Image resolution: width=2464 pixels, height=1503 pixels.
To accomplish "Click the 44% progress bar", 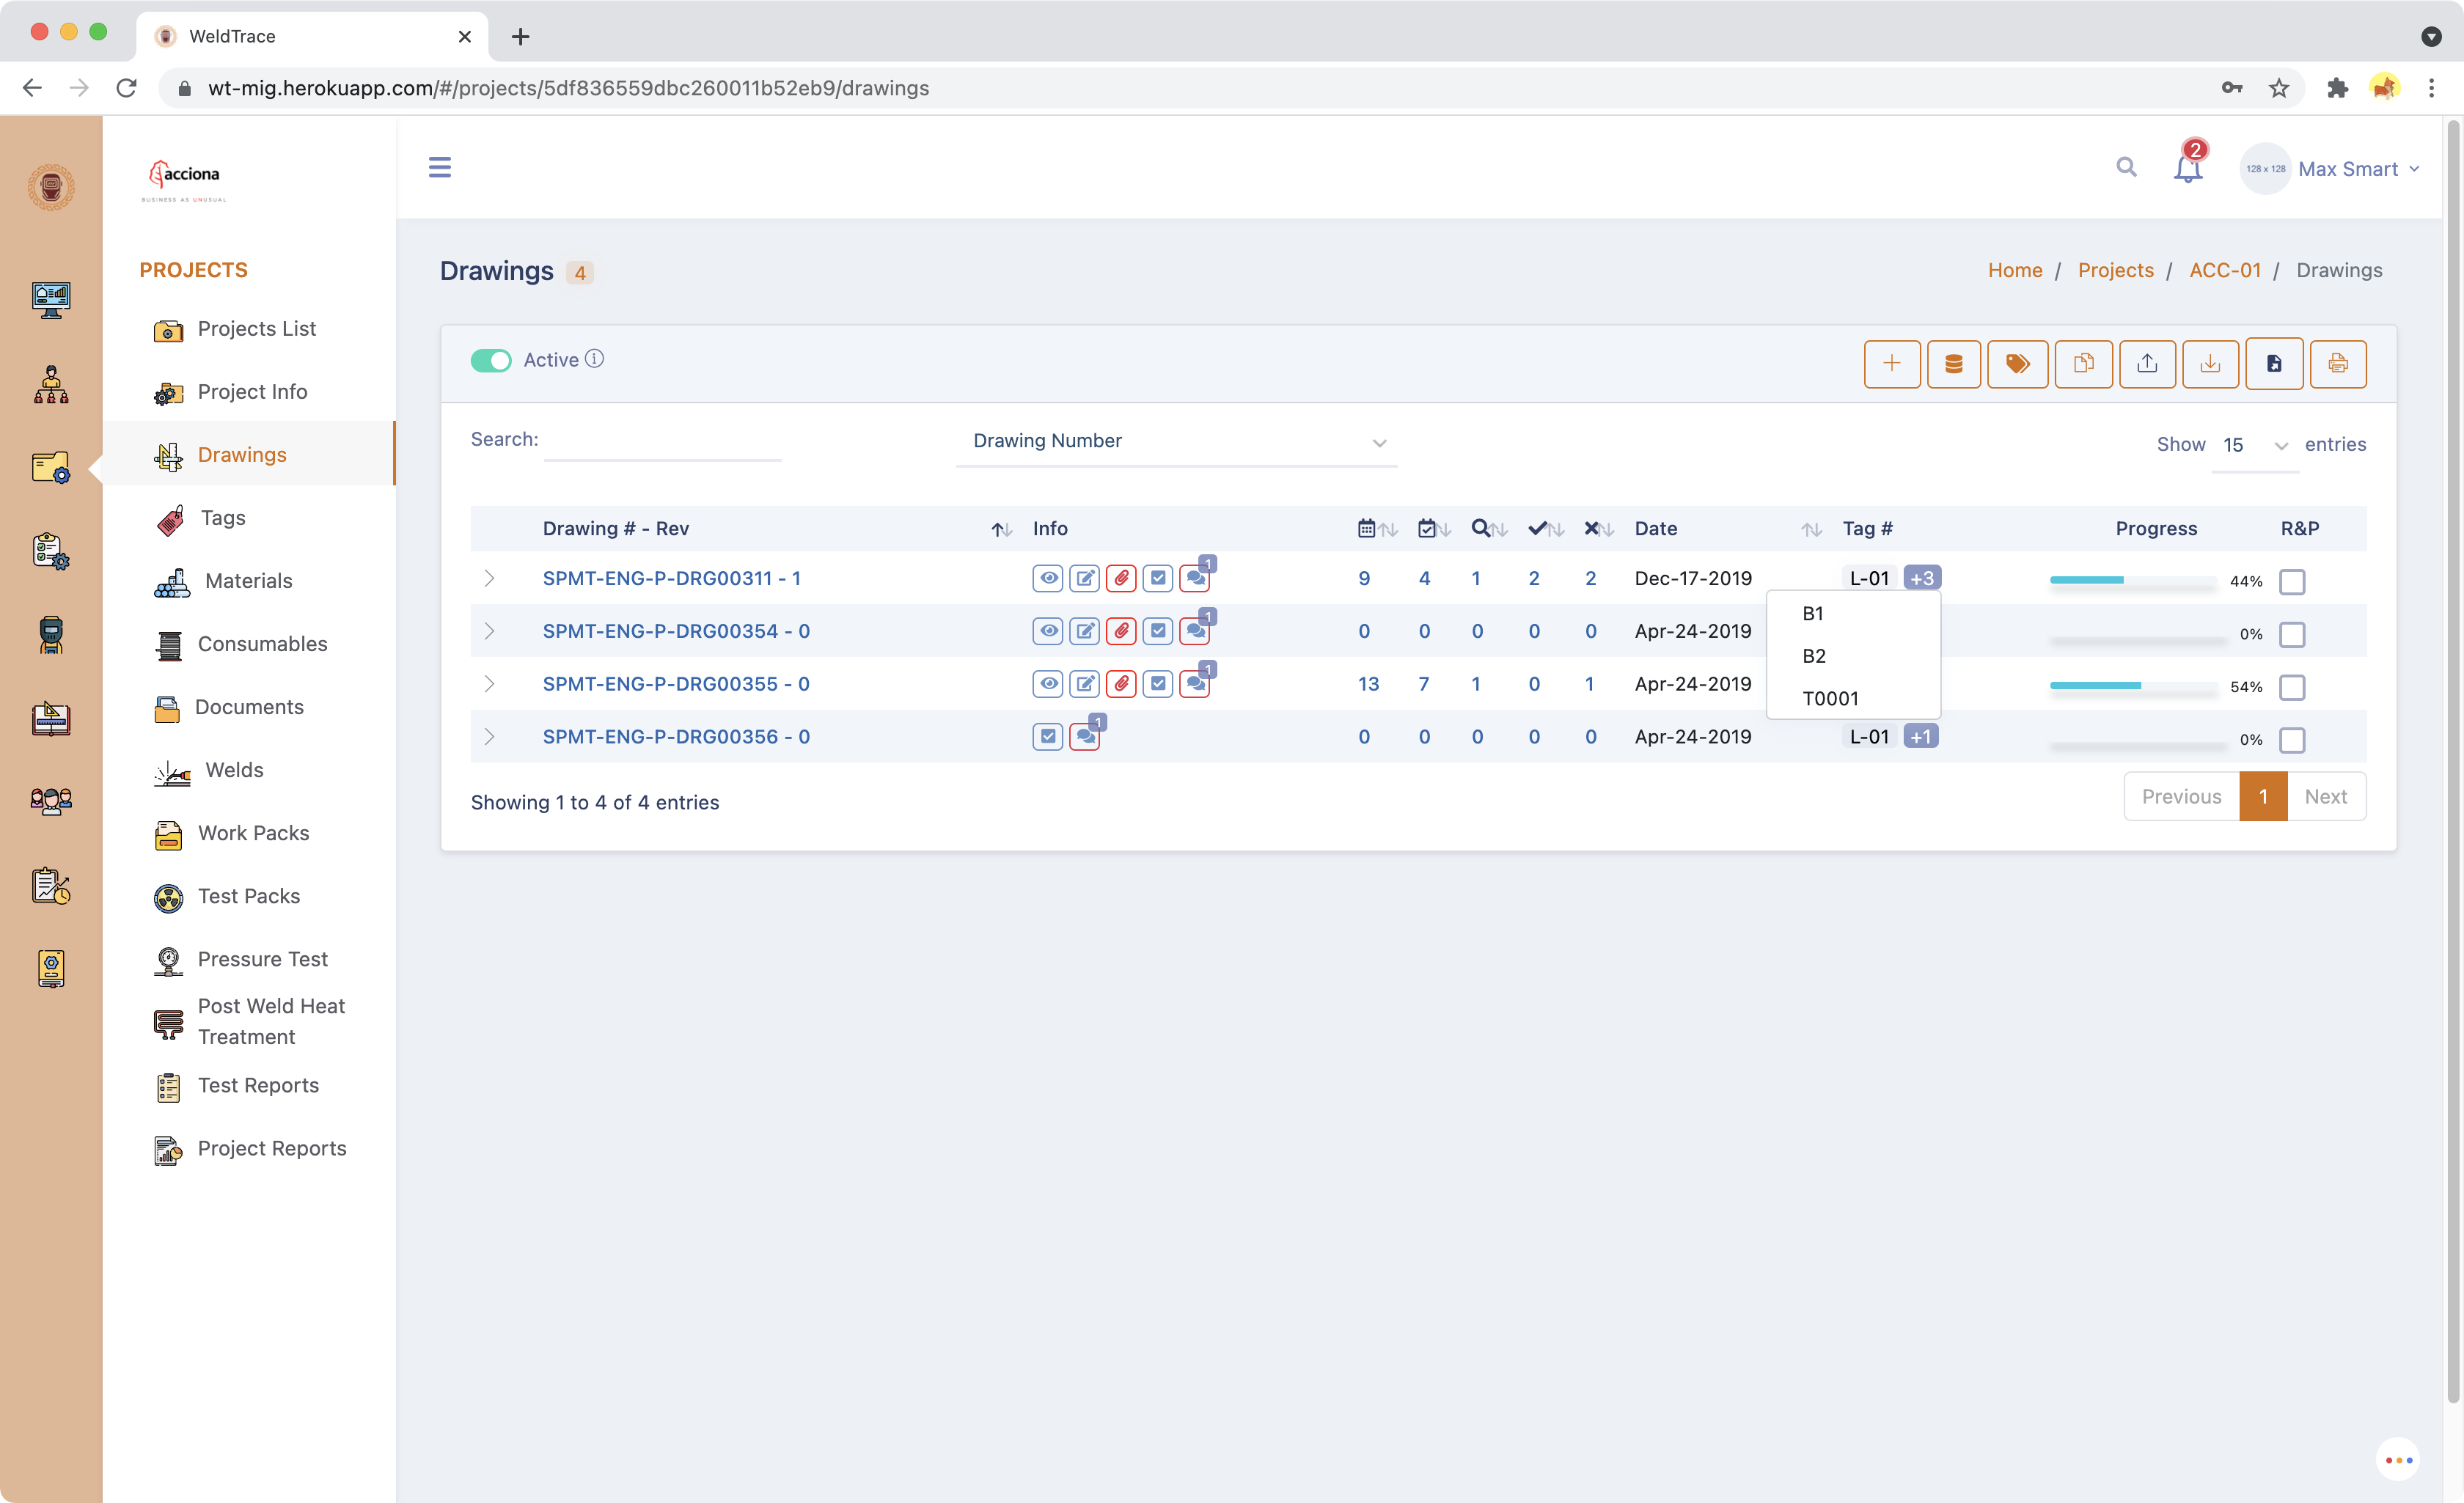I will pos(2133,580).
